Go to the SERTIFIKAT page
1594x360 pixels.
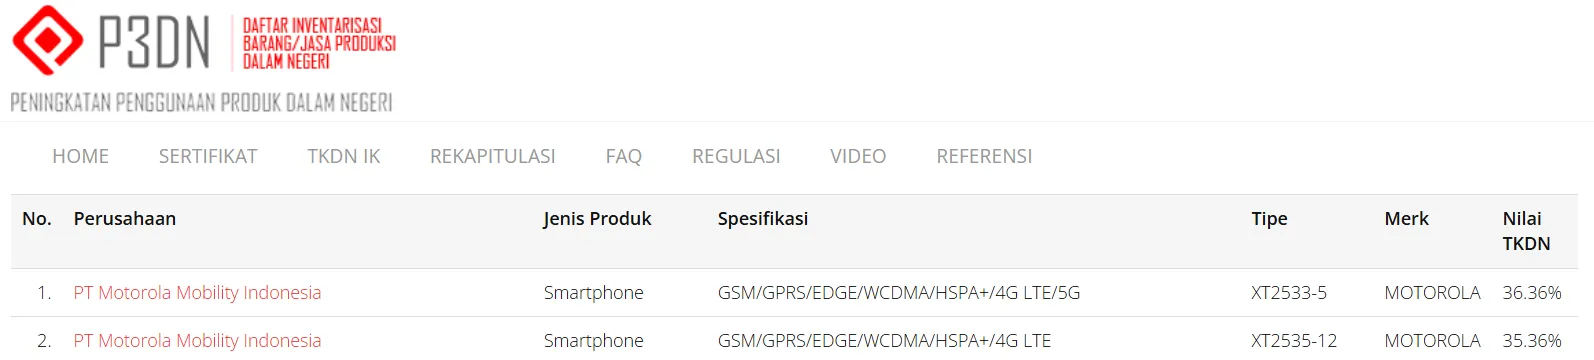(208, 156)
